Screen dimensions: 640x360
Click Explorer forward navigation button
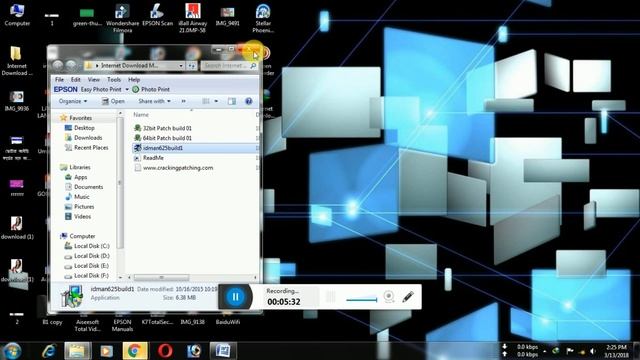(71, 65)
